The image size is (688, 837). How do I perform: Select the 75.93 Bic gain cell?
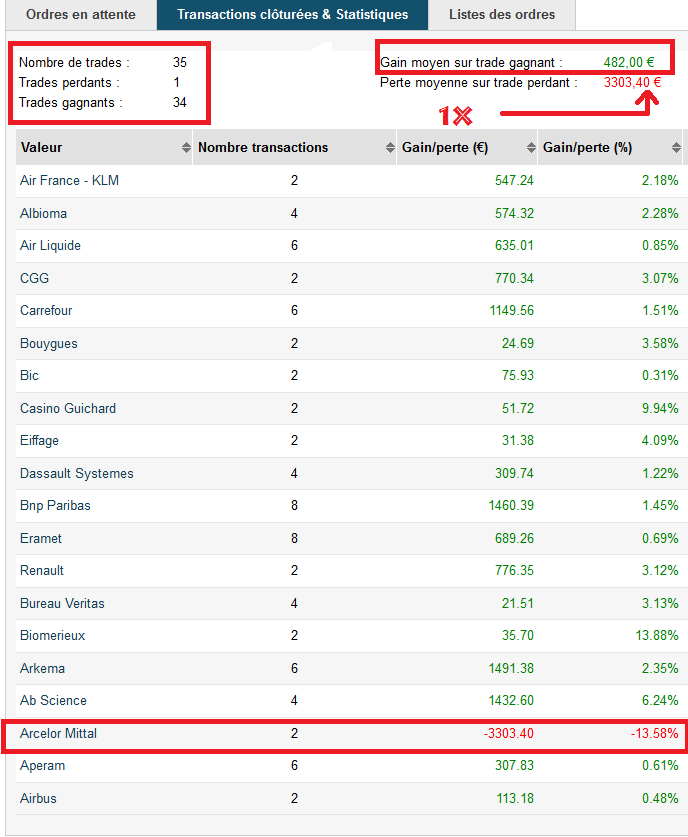pyautogui.click(x=518, y=375)
